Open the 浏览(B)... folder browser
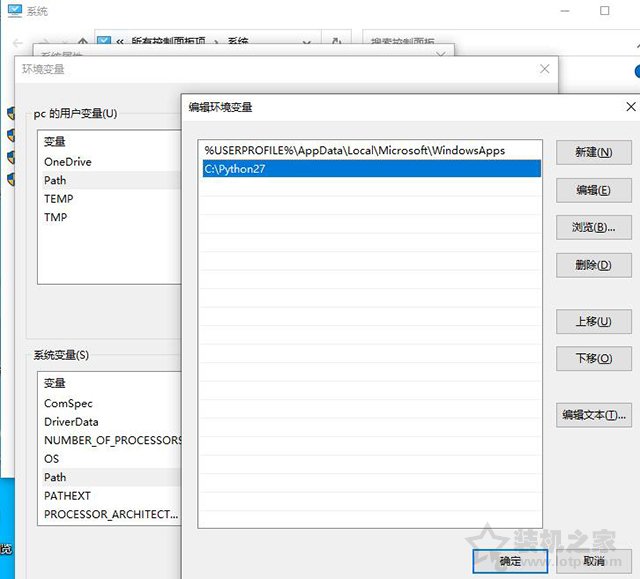Screen dimensions: 640x579 pos(593,228)
